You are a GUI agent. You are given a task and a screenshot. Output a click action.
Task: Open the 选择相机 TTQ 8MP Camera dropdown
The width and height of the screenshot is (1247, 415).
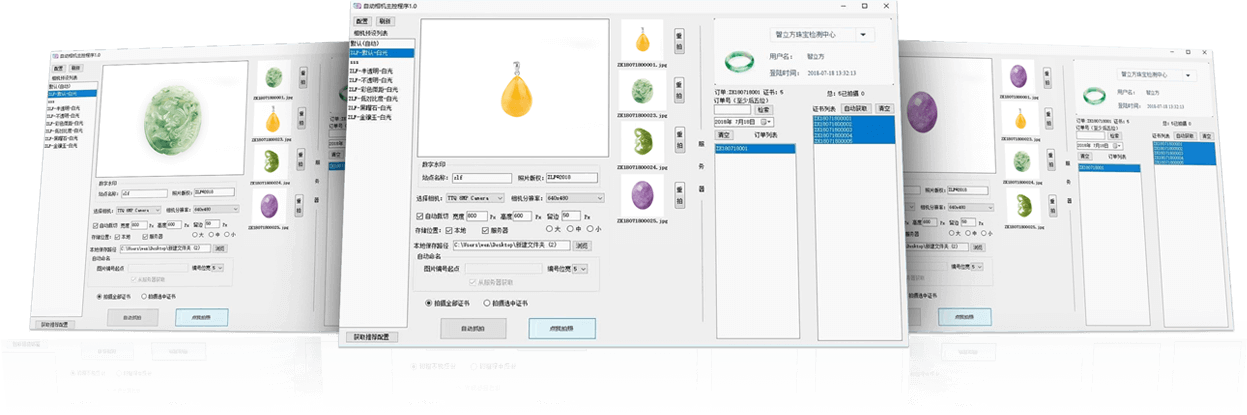point(474,199)
